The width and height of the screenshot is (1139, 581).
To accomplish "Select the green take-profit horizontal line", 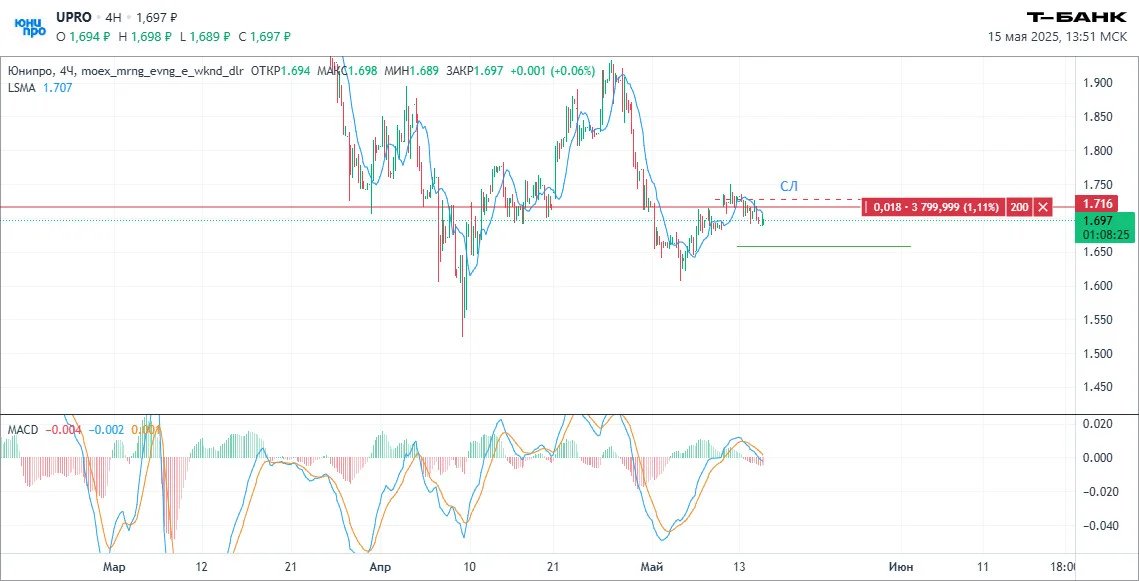I will pos(823,246).
